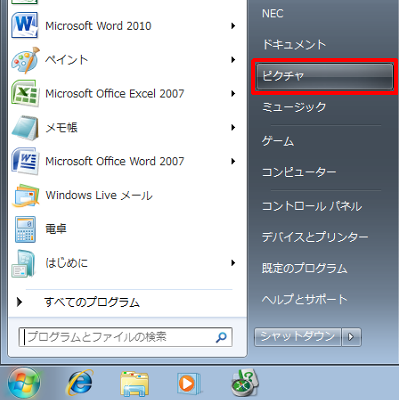Open Microsoft Office Word 2007 icon
Viewport: 399px width, 400px height.
click(25, 161)
